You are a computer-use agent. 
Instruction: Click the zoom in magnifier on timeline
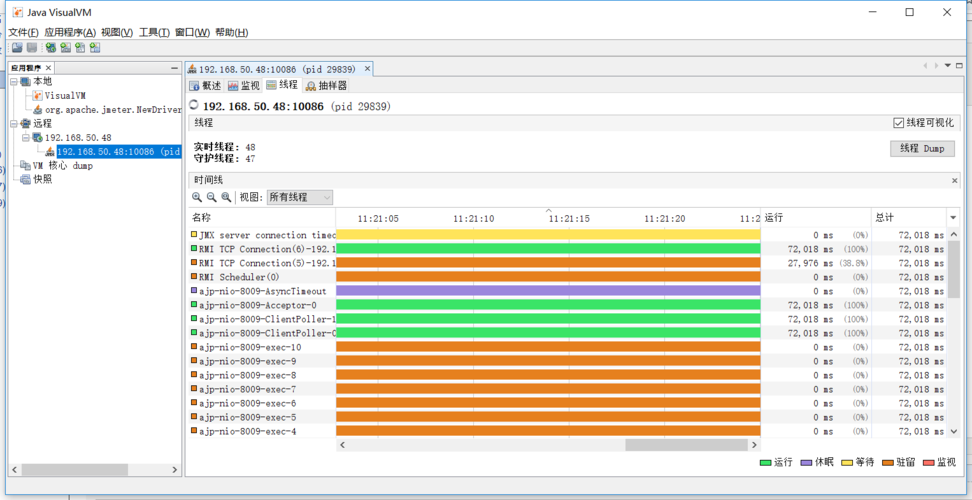tap(197, 197)
